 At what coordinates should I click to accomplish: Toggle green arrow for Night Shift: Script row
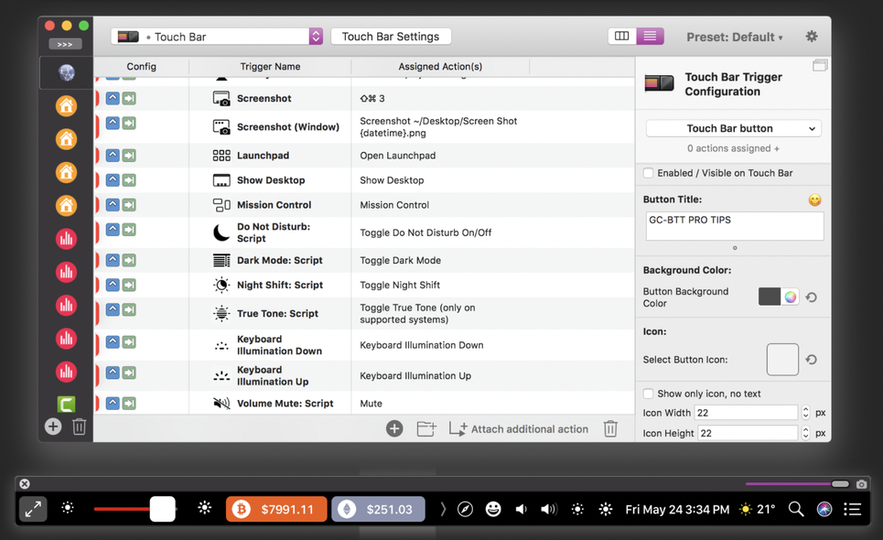pos(129,285)
